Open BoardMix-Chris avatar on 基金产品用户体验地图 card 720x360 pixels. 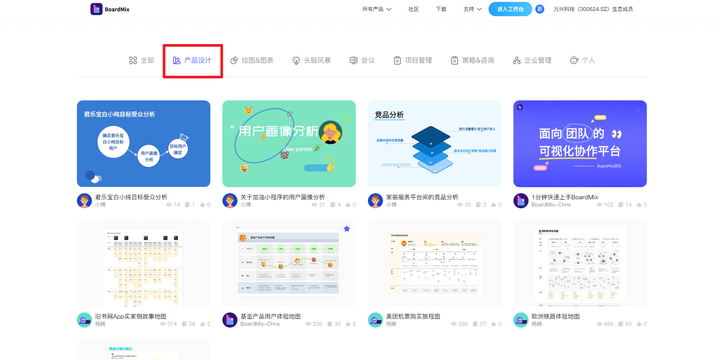coord(230,320)
